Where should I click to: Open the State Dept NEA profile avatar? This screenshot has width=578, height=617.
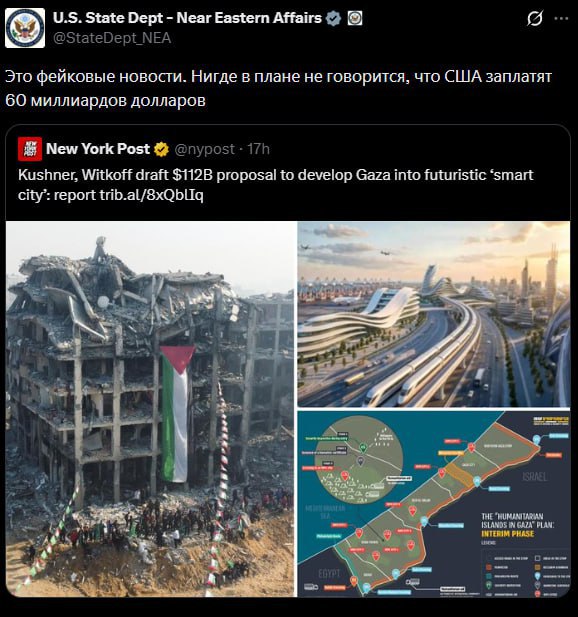click(x=25, y=28)
